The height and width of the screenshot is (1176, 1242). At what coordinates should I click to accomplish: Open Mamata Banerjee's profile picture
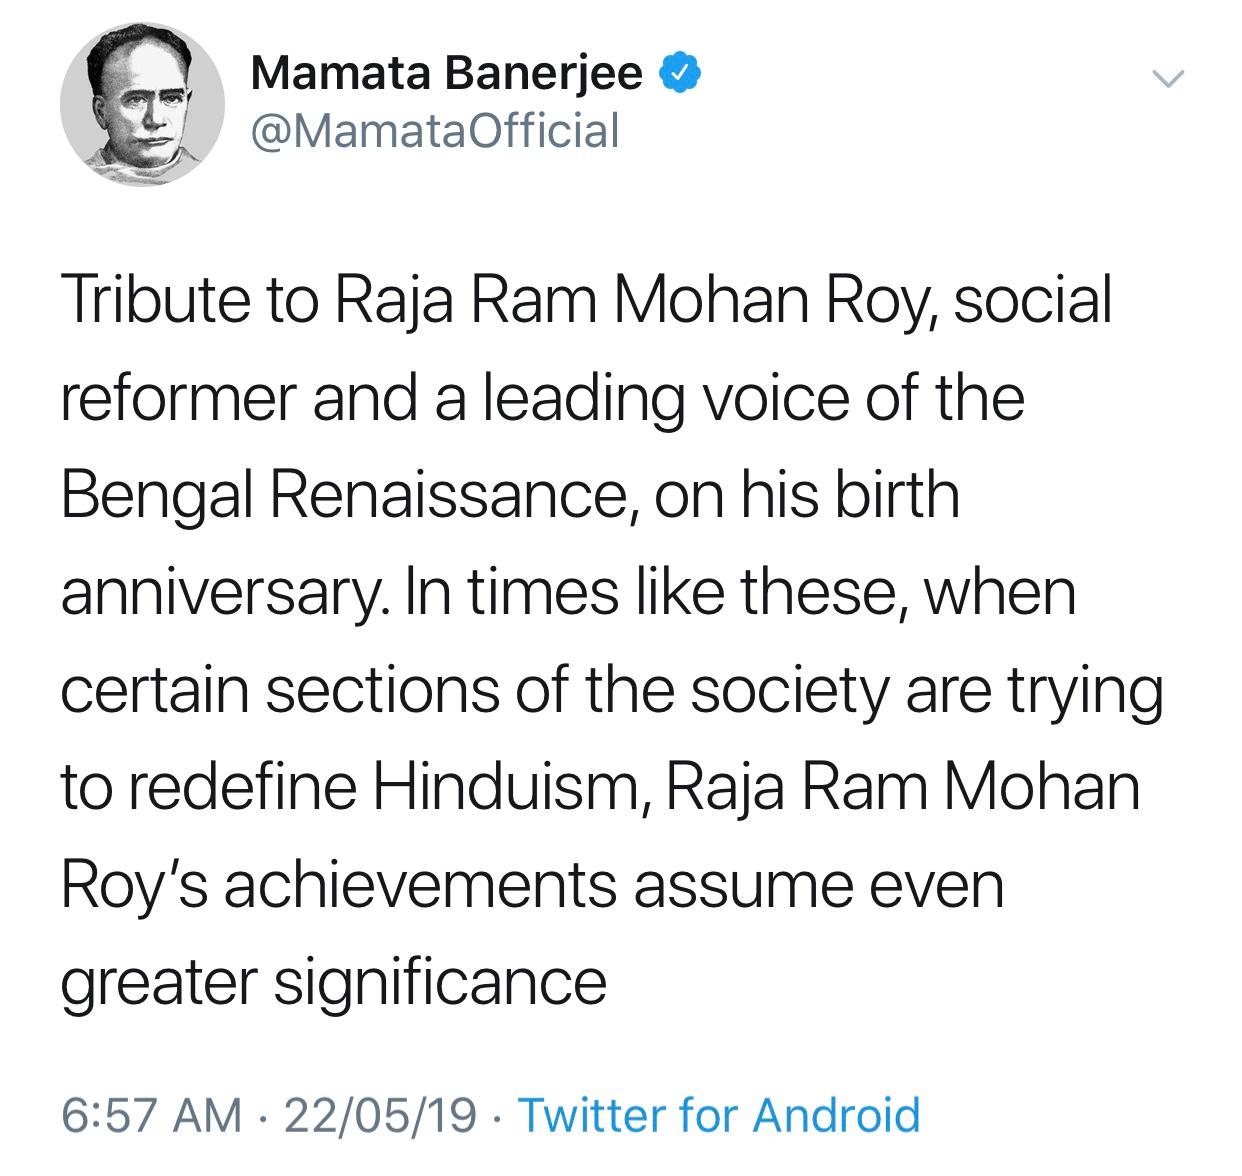pyautogui.click(x=142, y=103)
